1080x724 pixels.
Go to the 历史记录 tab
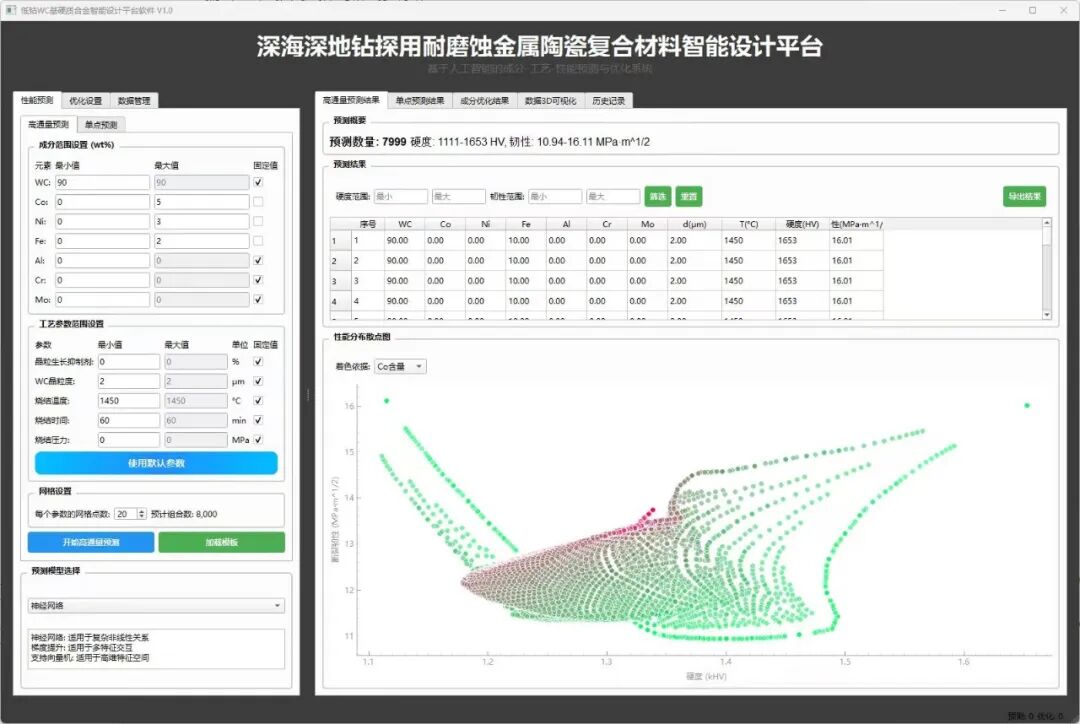pyautogui.click(x=608, y=101)
